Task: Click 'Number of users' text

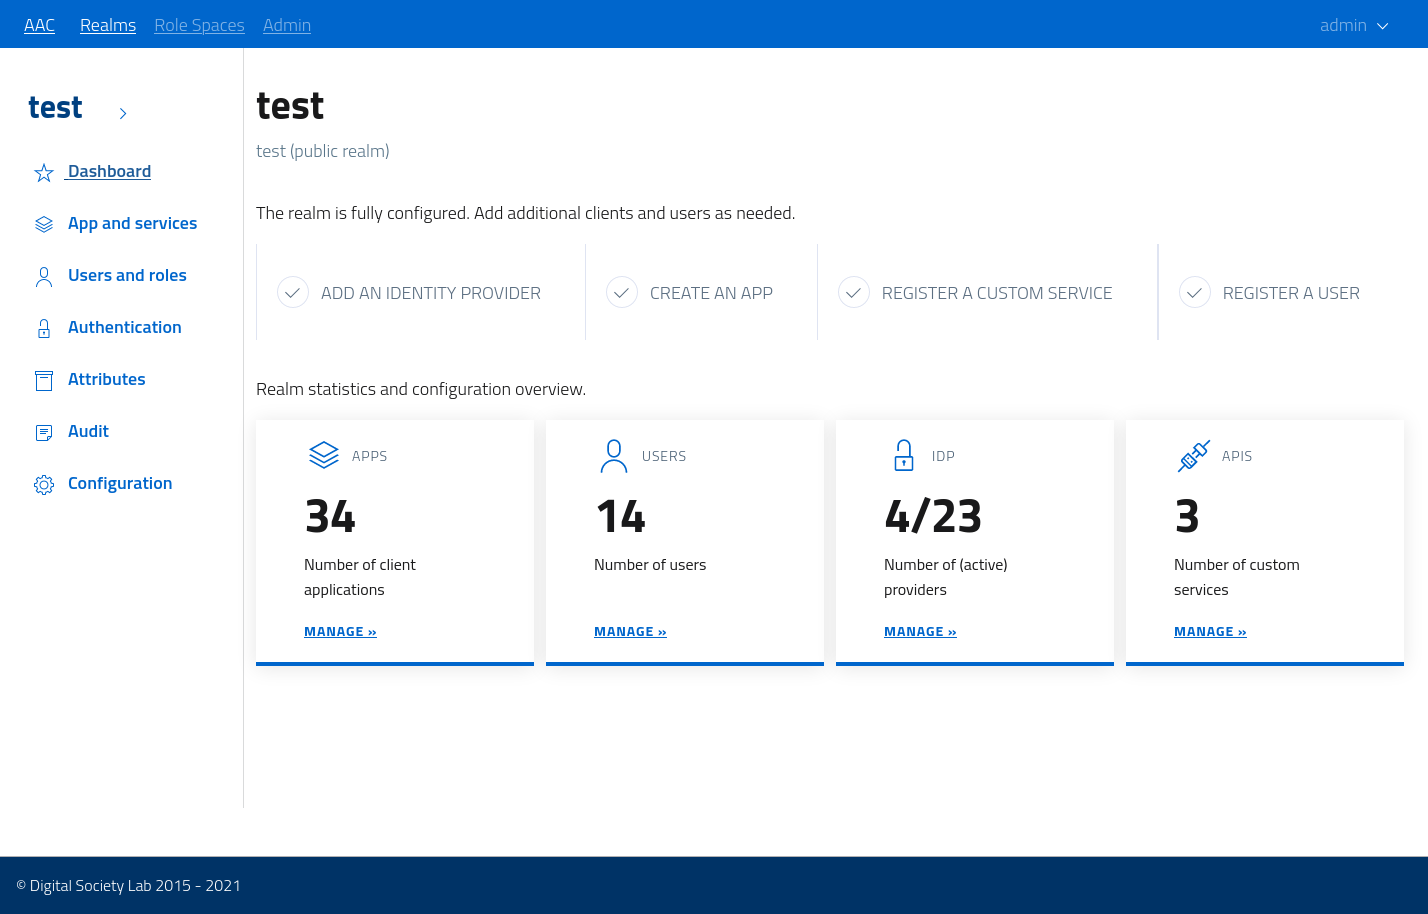Action: point(650,565)
